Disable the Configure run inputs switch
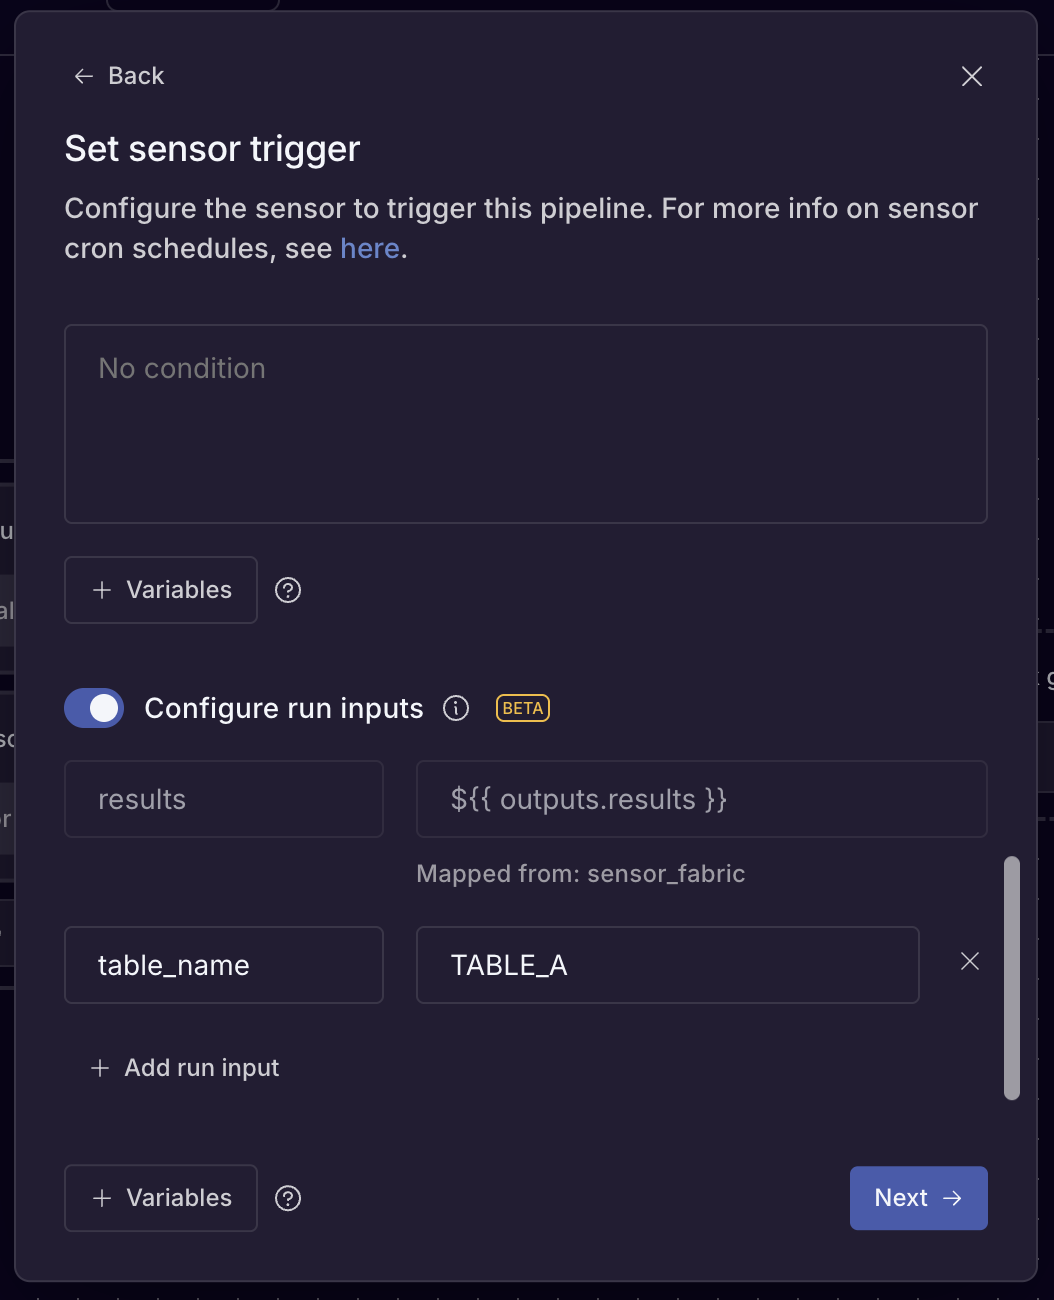Viewport: 1054px width, 1300px height. click(x=94, y=708)
